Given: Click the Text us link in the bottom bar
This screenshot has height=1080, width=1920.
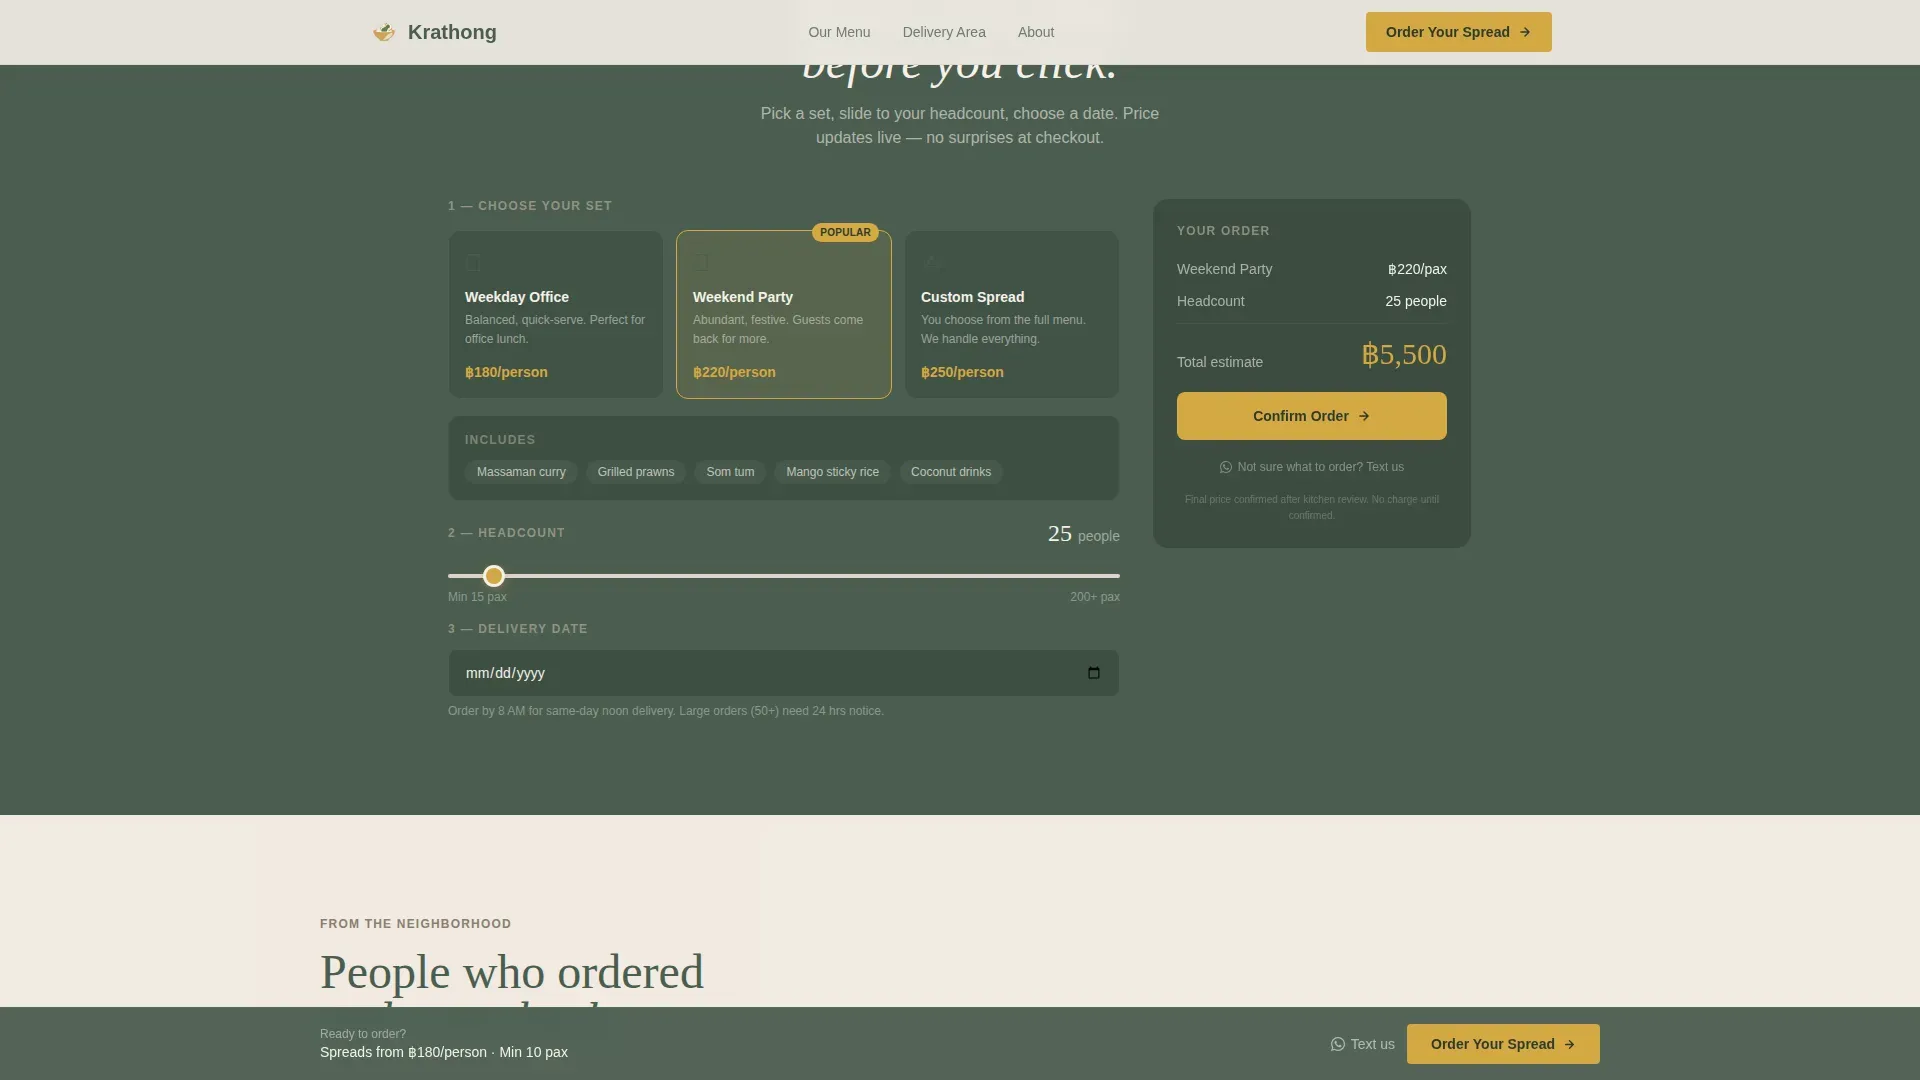Looking at the screenshot, I should click(x=1363, y=1044).
